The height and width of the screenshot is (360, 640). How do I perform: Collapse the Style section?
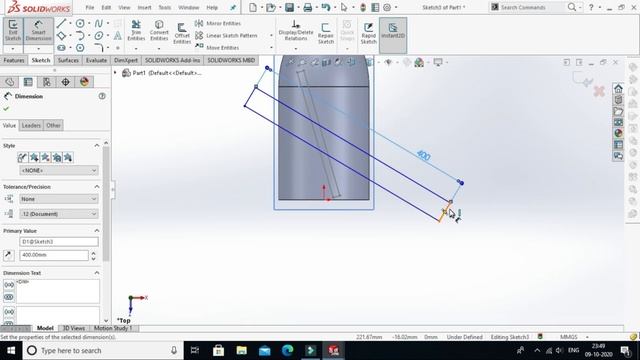click(x=97, y=146)
